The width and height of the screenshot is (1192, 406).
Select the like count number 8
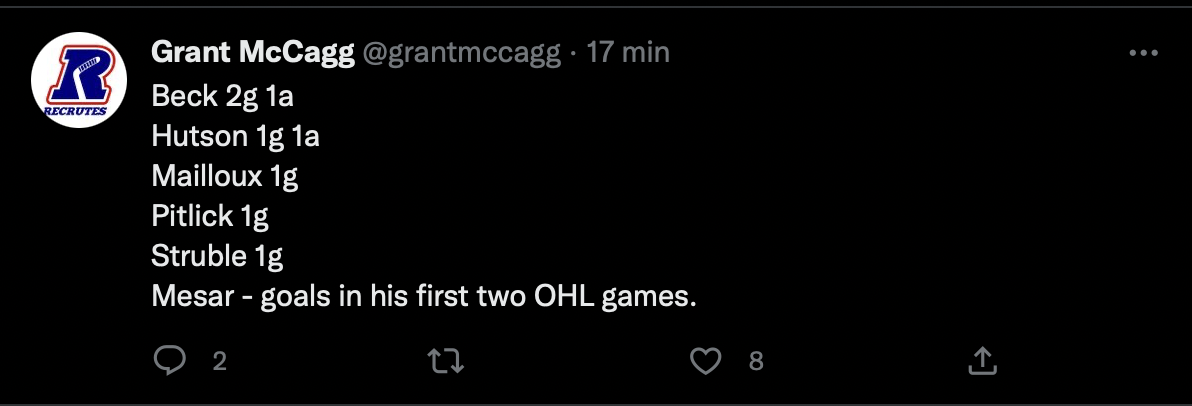click(756, 361)
